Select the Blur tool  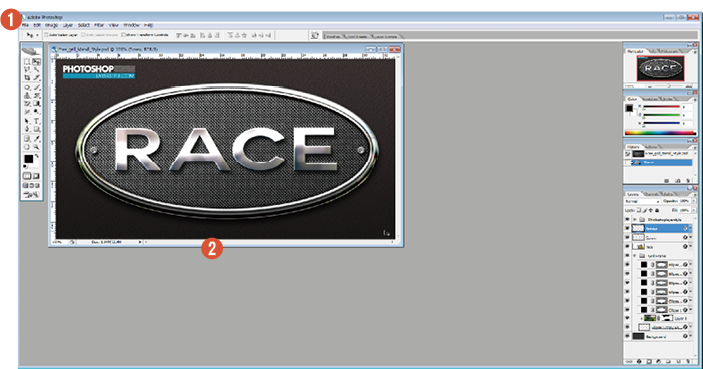[26, 111]
